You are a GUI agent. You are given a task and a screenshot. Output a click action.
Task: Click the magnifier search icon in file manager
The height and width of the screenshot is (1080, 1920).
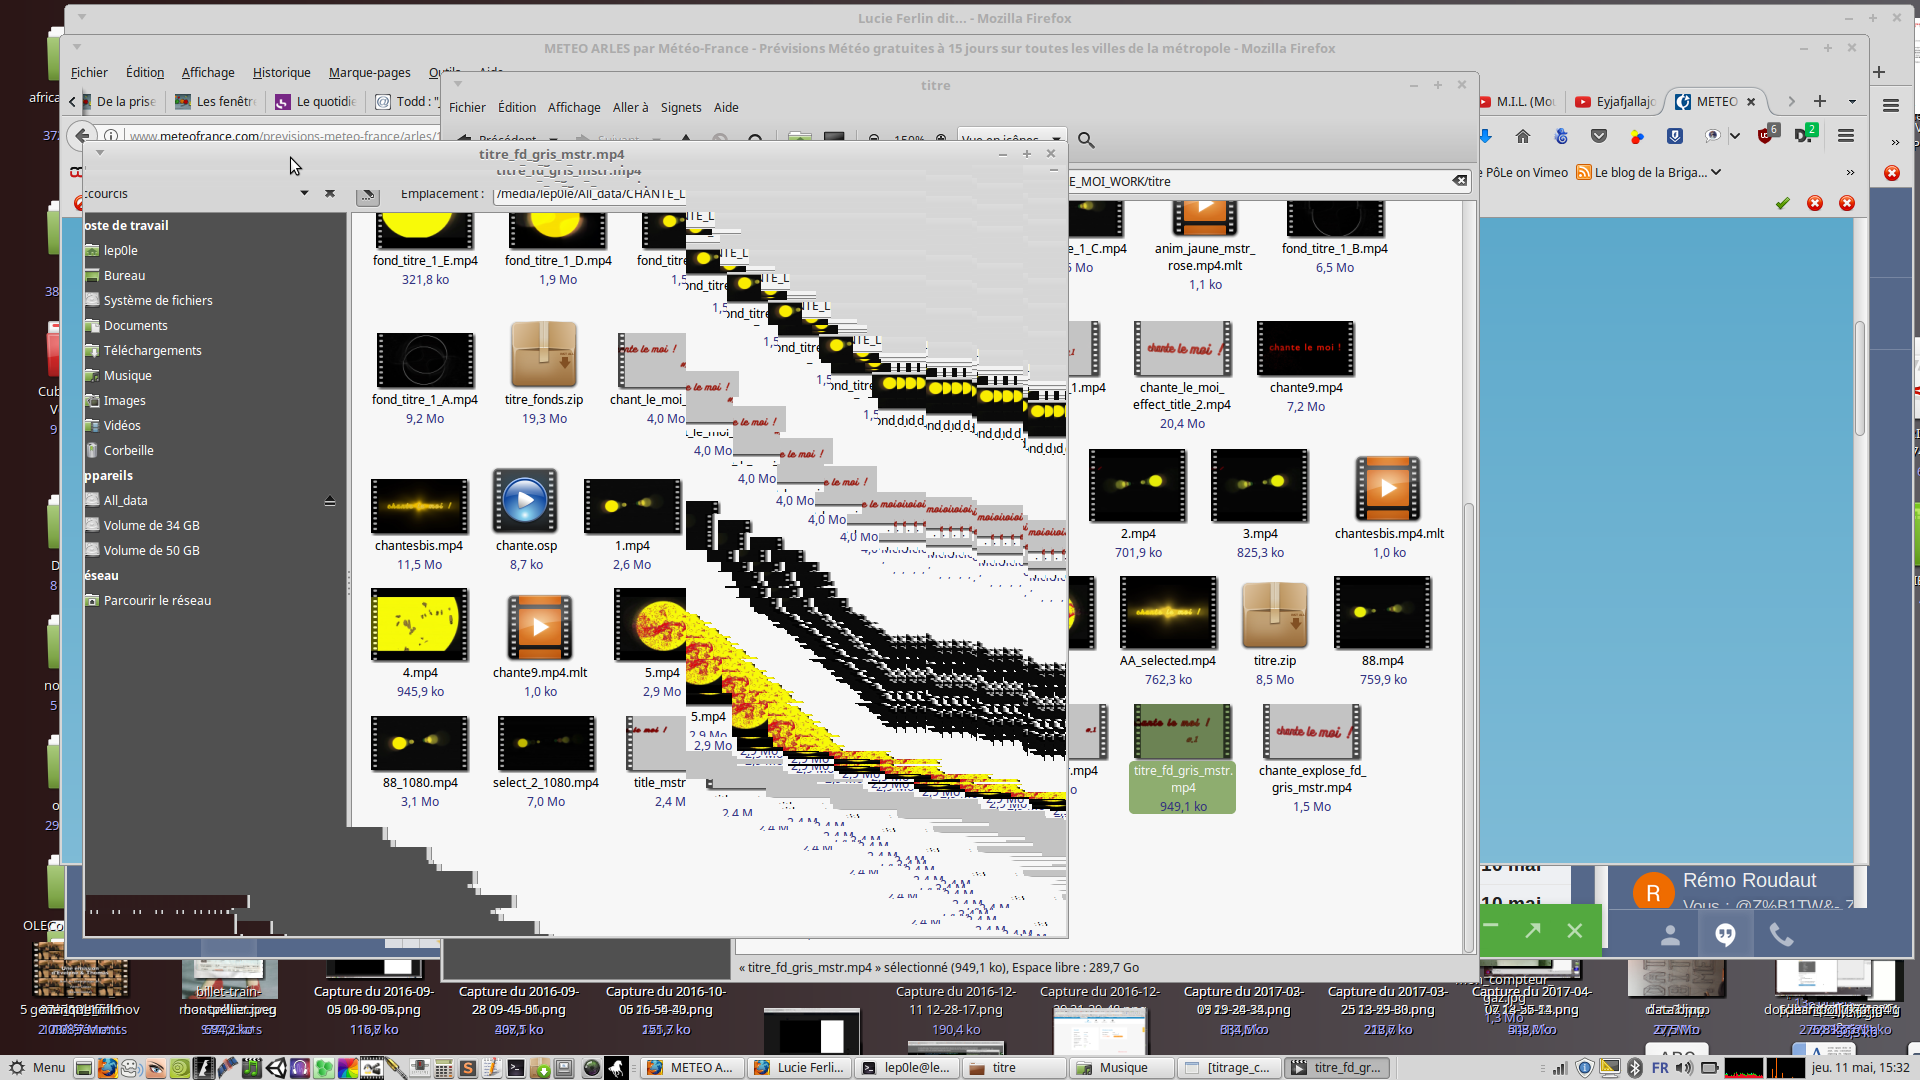point(1086,141)
